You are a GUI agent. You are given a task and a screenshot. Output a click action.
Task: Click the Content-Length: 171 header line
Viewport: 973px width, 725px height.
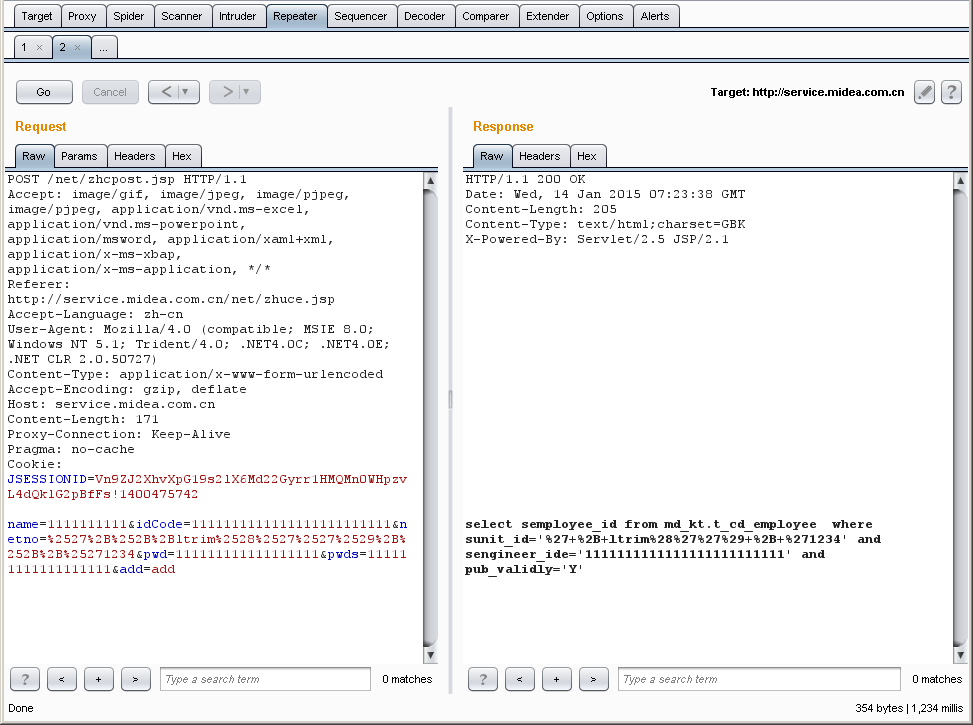click(83, 419)
